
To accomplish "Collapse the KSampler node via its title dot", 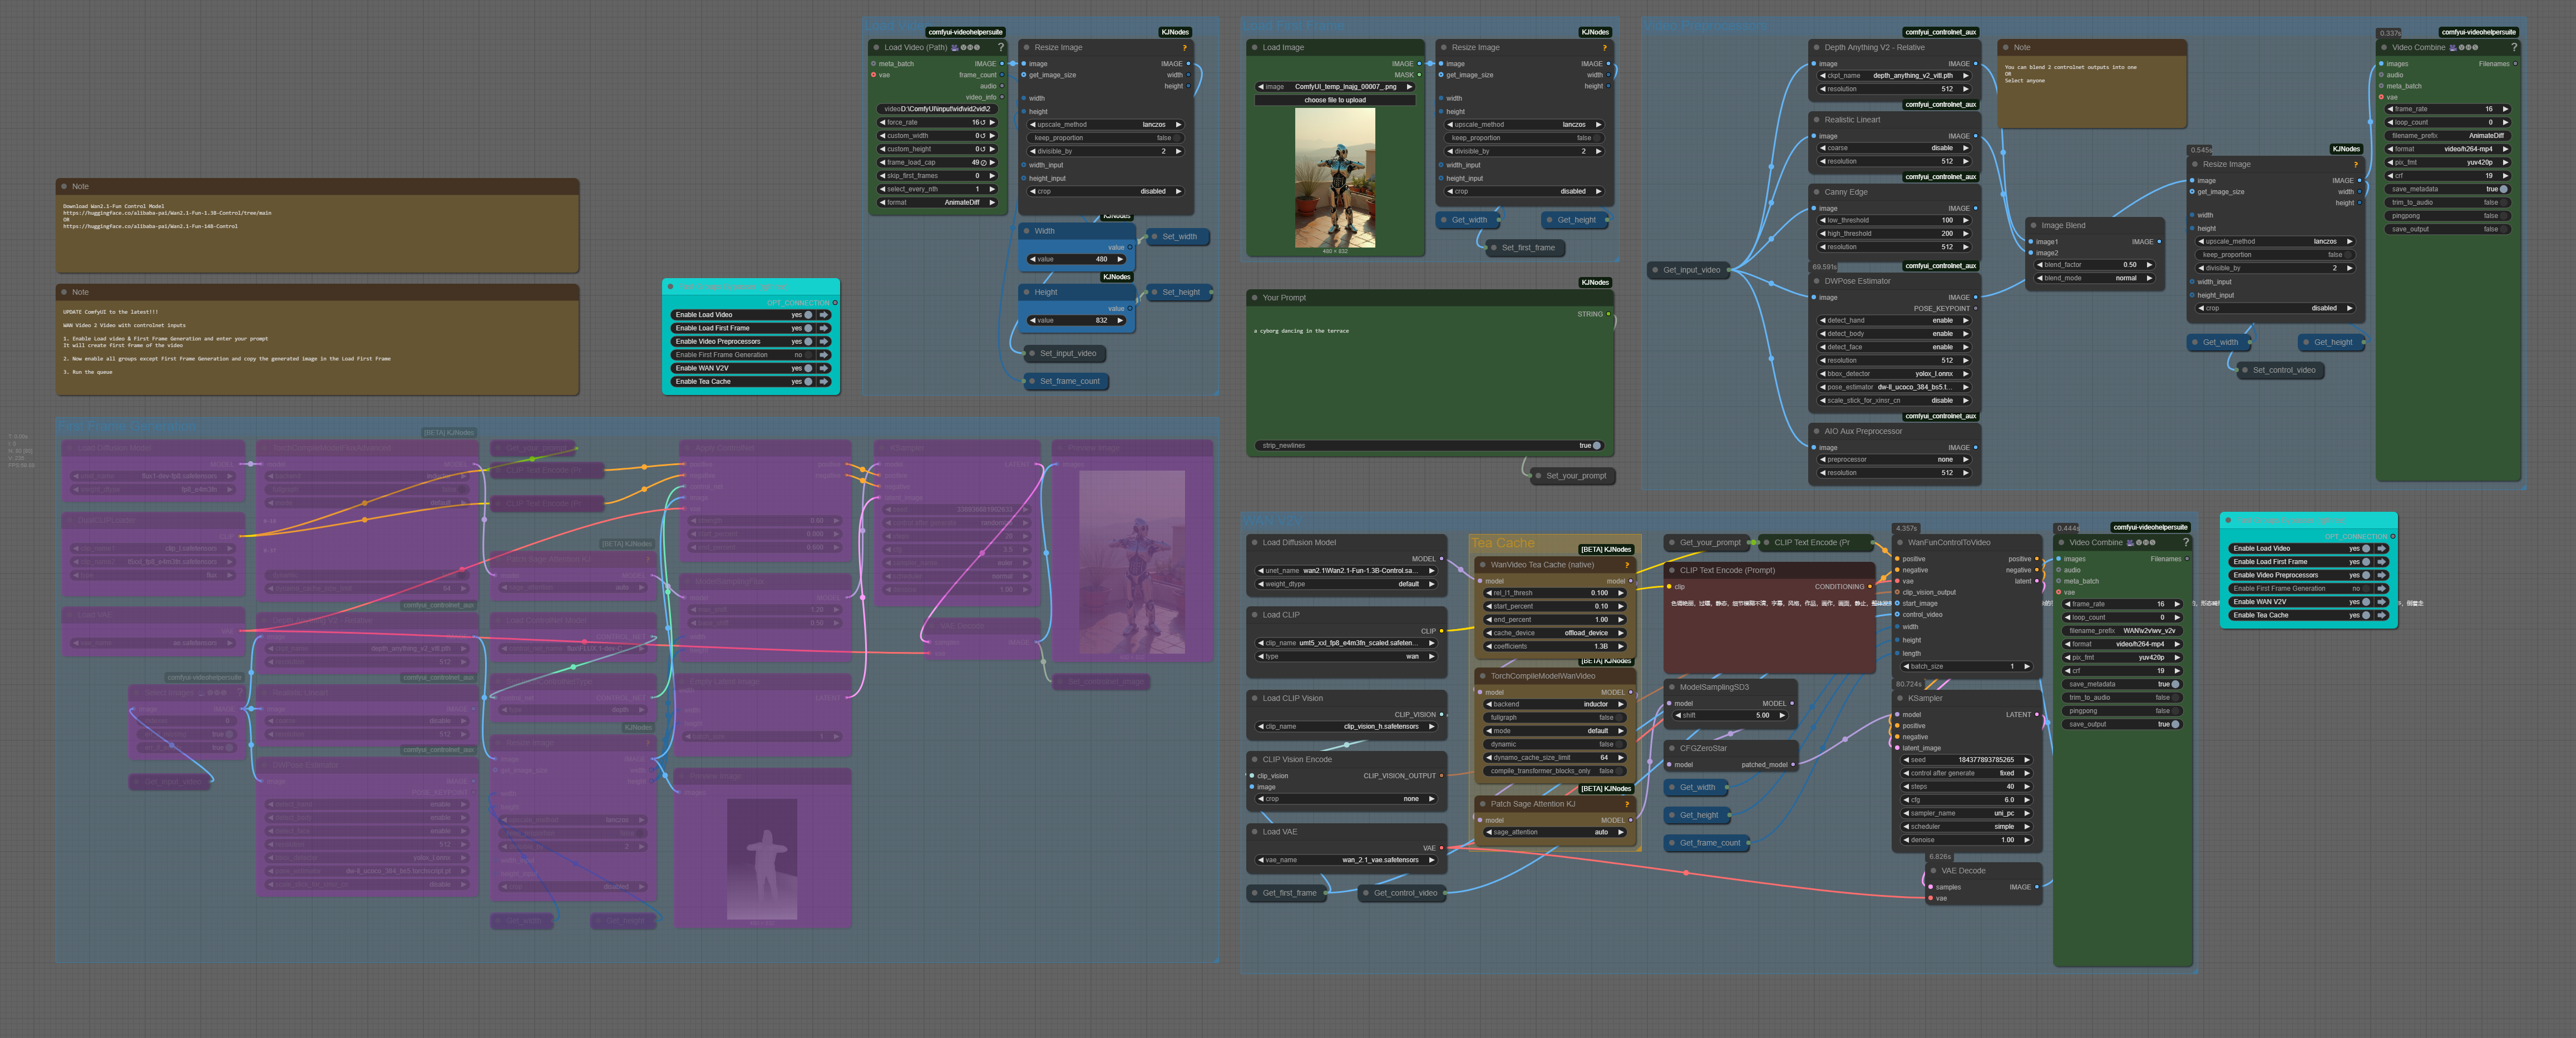I will (x=1900, y=698).
